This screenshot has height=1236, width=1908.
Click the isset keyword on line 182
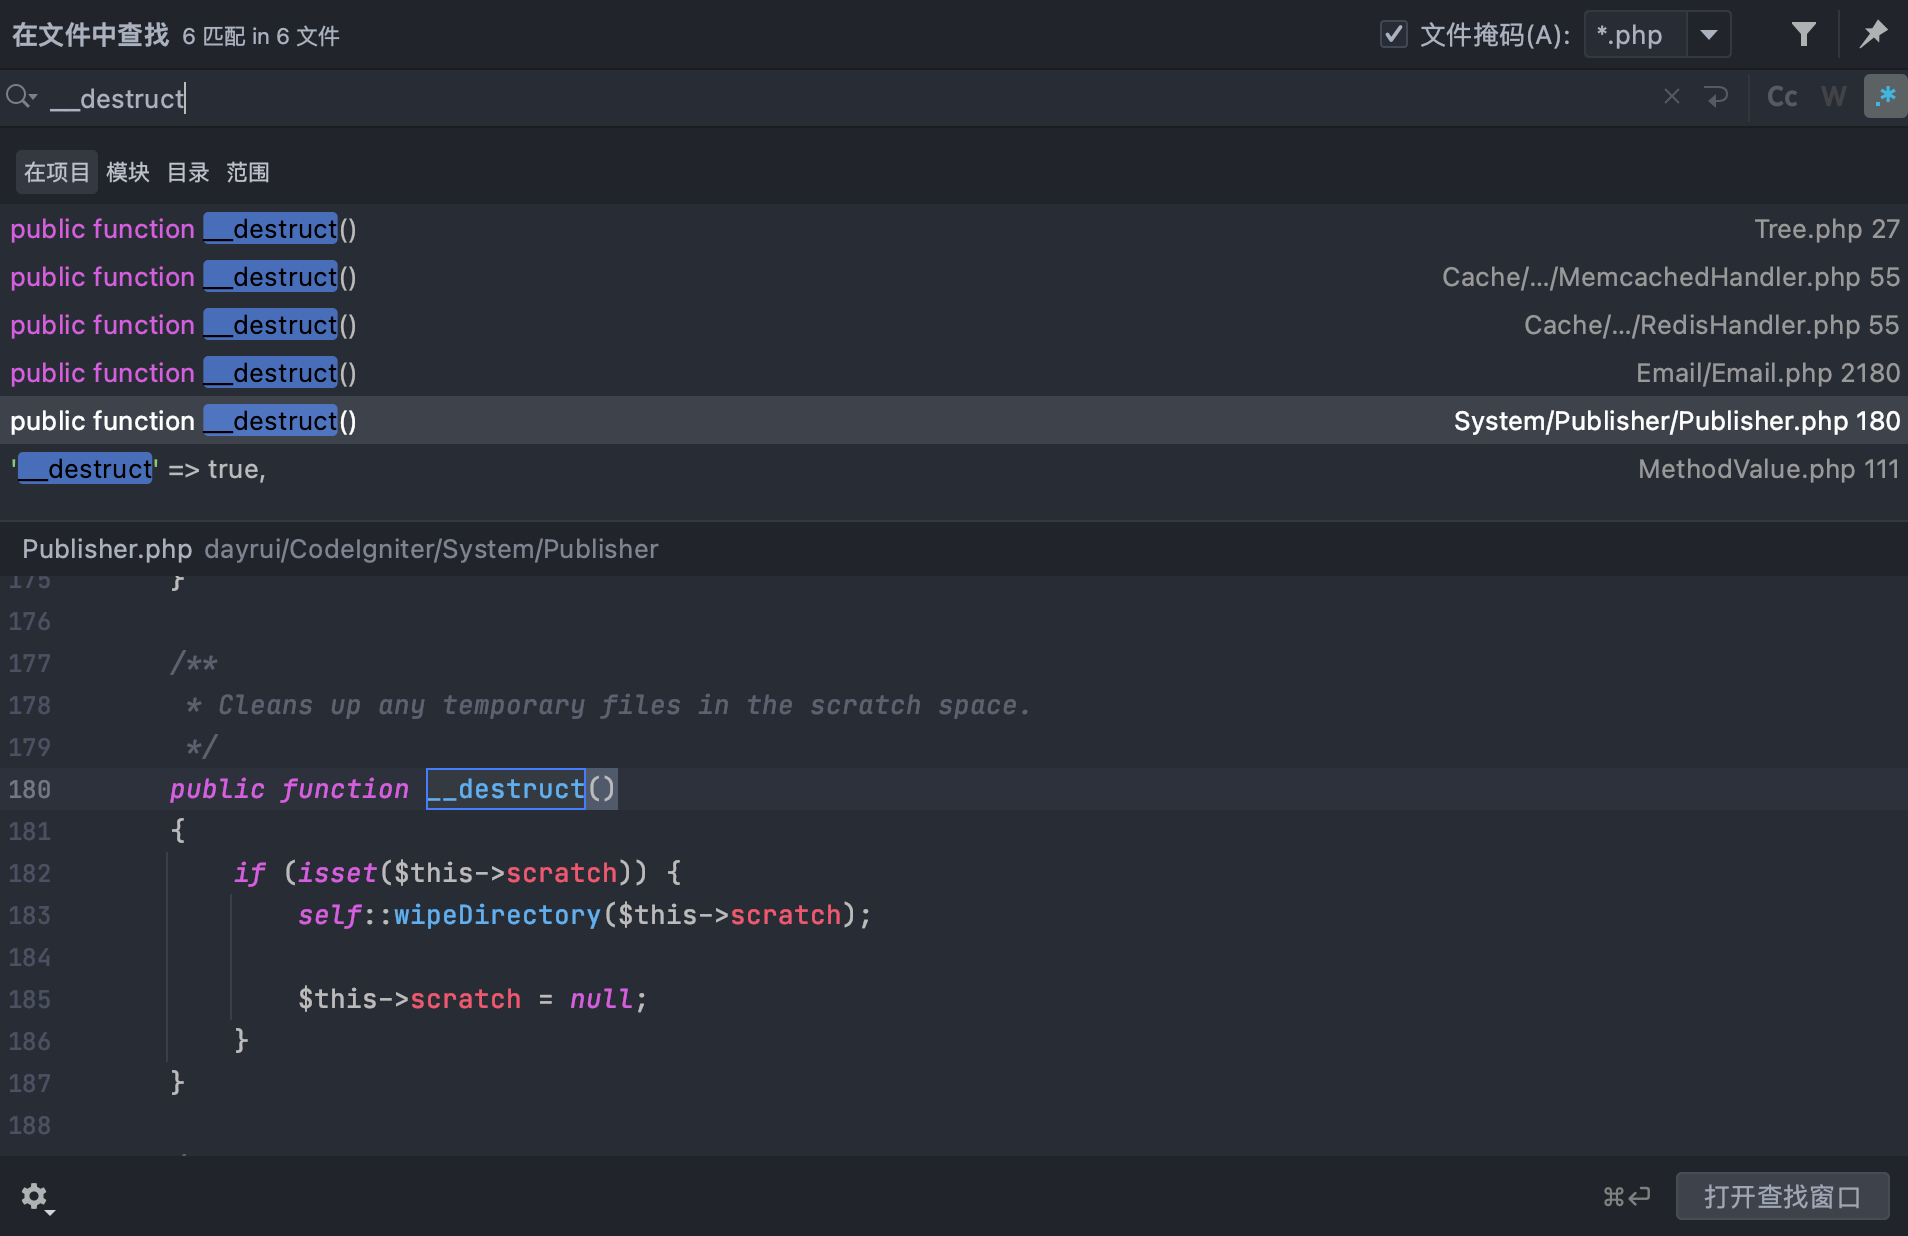338,873
